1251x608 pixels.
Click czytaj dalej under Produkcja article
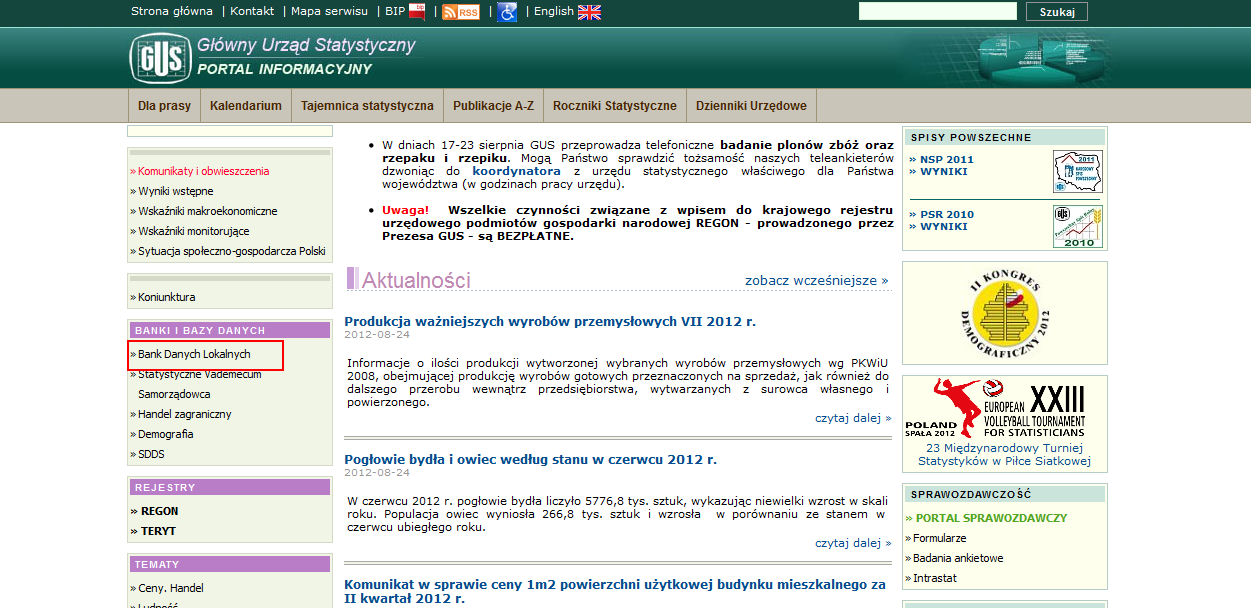pyautogui.click(x=853, y=417)
